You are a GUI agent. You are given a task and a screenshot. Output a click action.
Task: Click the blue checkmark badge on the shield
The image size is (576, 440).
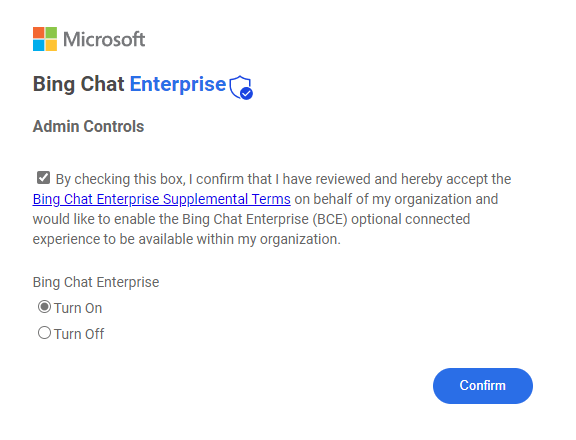pos(246,94)
